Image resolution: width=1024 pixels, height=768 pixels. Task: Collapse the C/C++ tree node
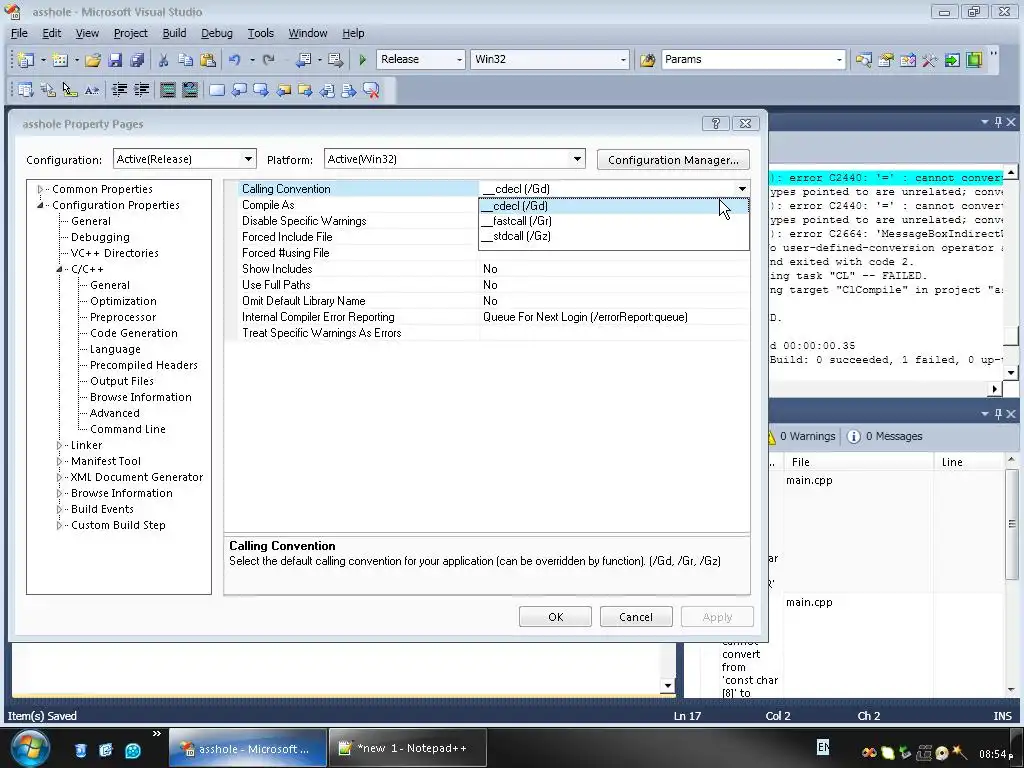pos(59,269)
